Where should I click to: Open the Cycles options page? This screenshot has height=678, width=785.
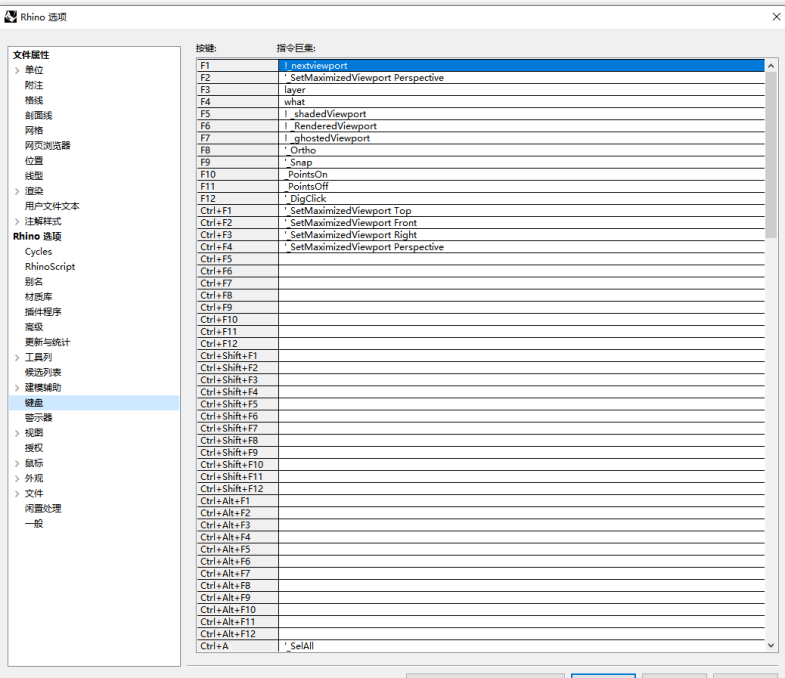click(x=38, y=252)
